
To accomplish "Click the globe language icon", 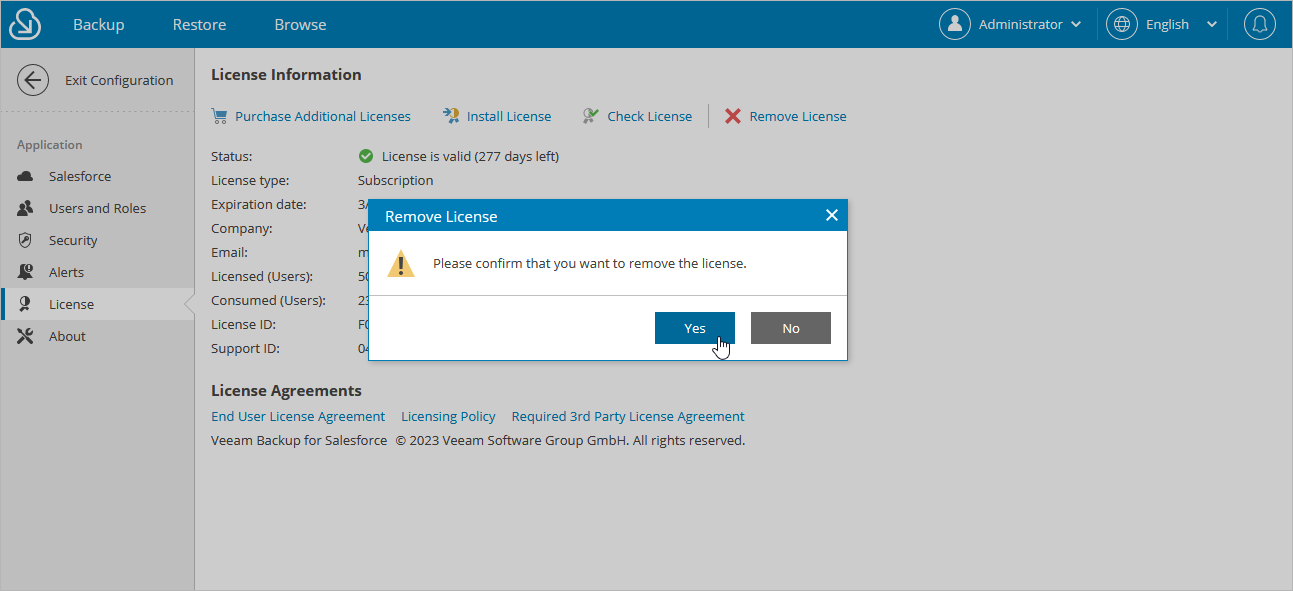I will 1122,24.
